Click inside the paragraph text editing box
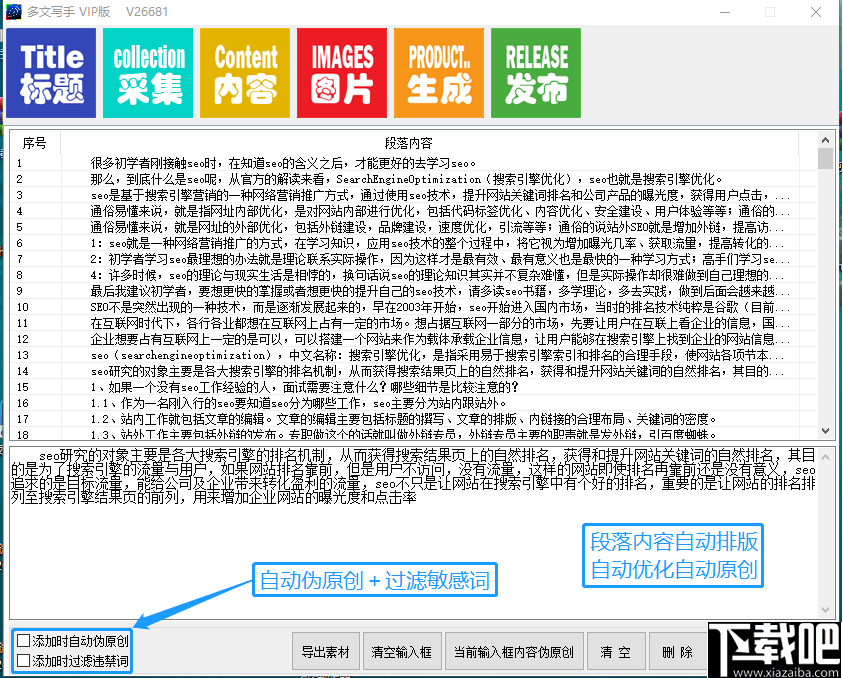843x678 pixels. coord(414,532)
